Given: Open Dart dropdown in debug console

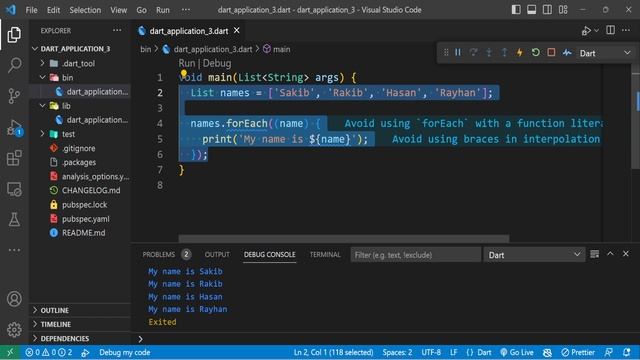Looking at the screenshot, I should click(x=534, y=255).
